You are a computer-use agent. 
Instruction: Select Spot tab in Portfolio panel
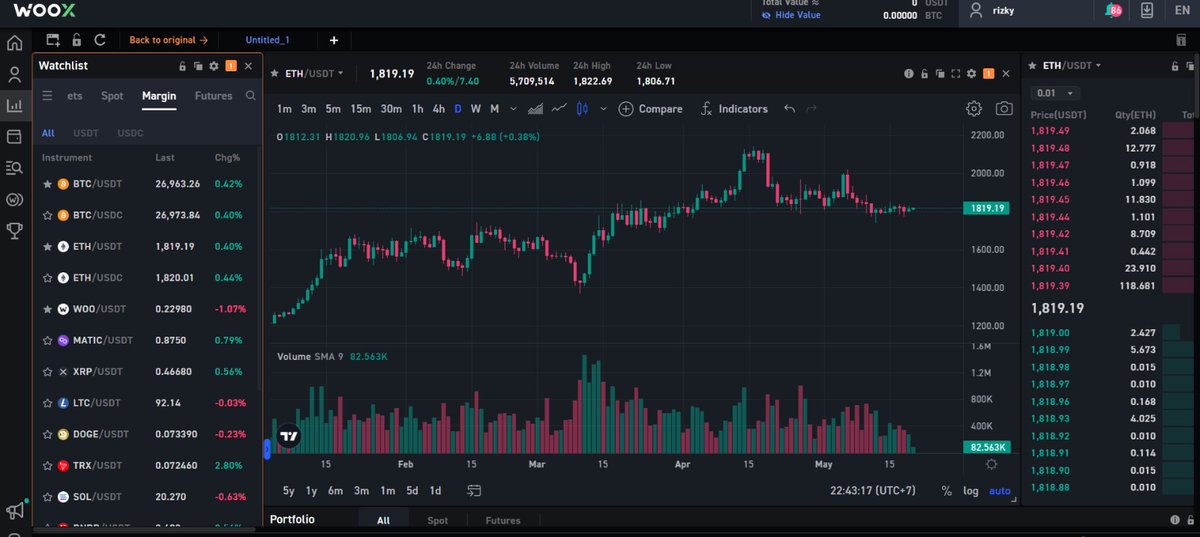[x=438, y=520]
